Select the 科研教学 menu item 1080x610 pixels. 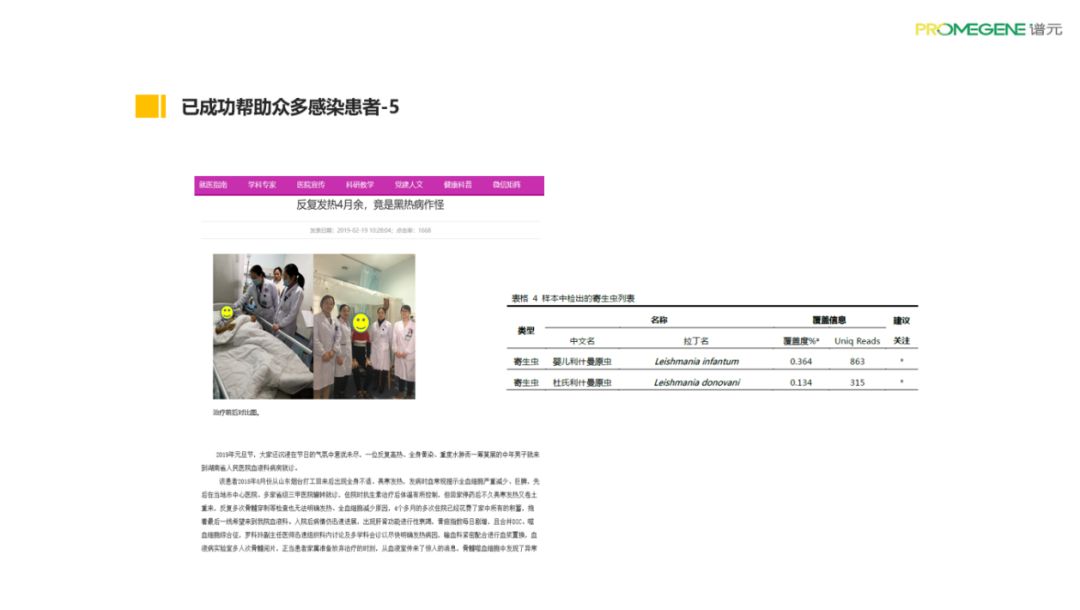click(360, 185)
